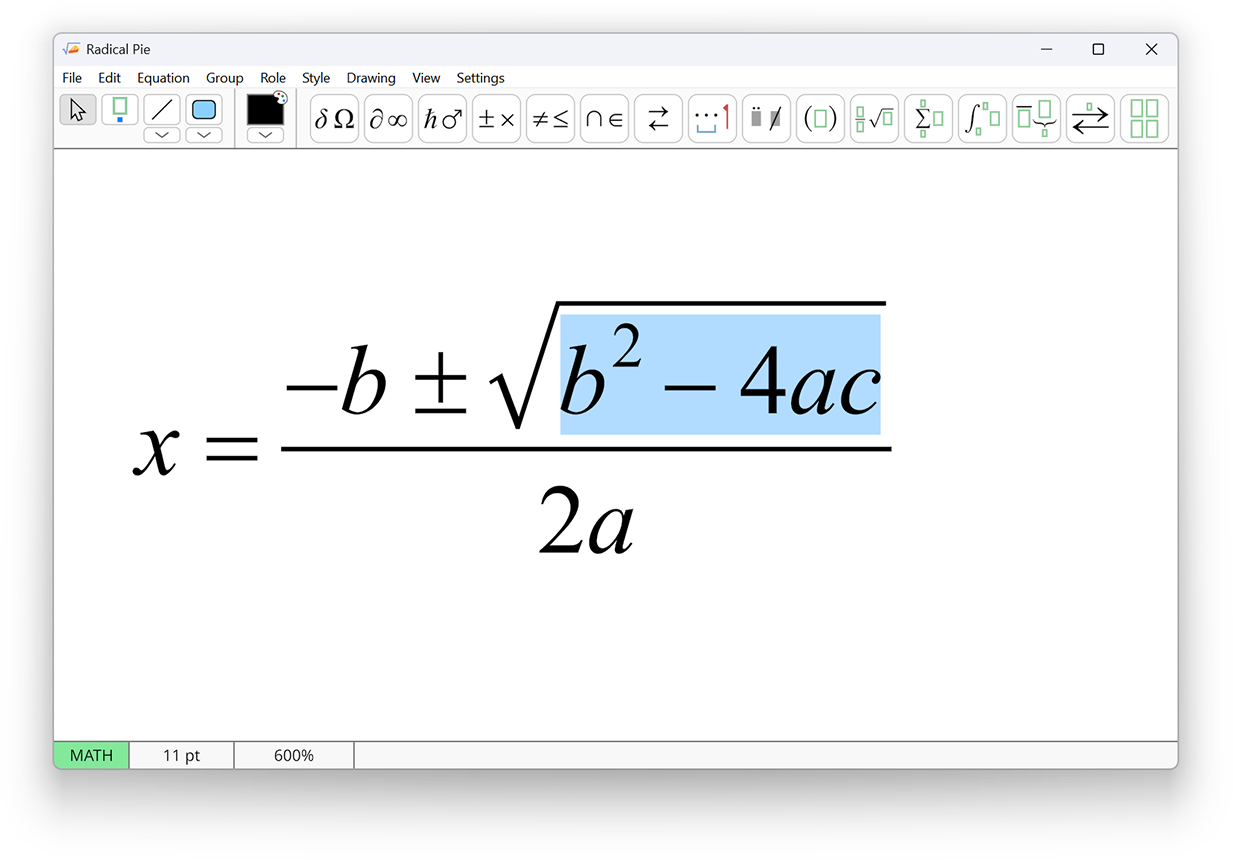Open the Equation menu
Viewport: 1233px width, 860px height.
(x=163, y=77)
